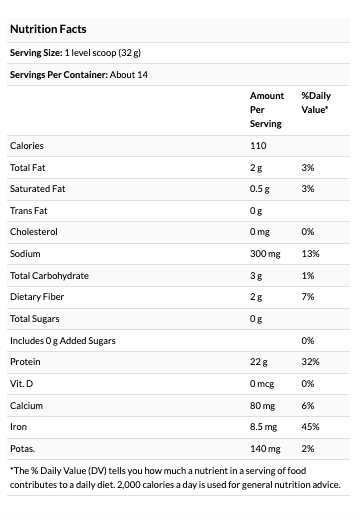Click the Nutrition Facts heading
The height and width of the screenshot is (520, 360).
pos(48,29)
